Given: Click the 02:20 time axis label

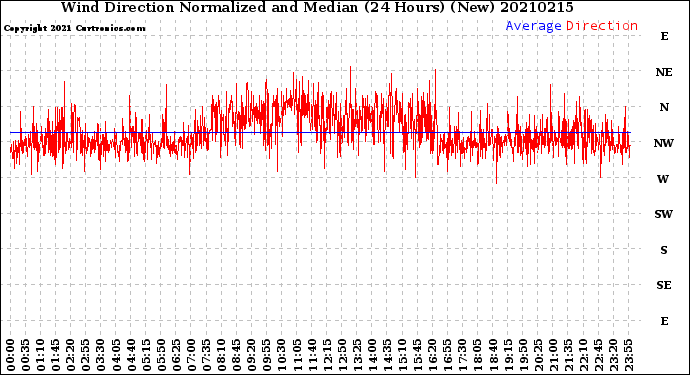Looking at the screenshot, I should [x=71, y=355].
